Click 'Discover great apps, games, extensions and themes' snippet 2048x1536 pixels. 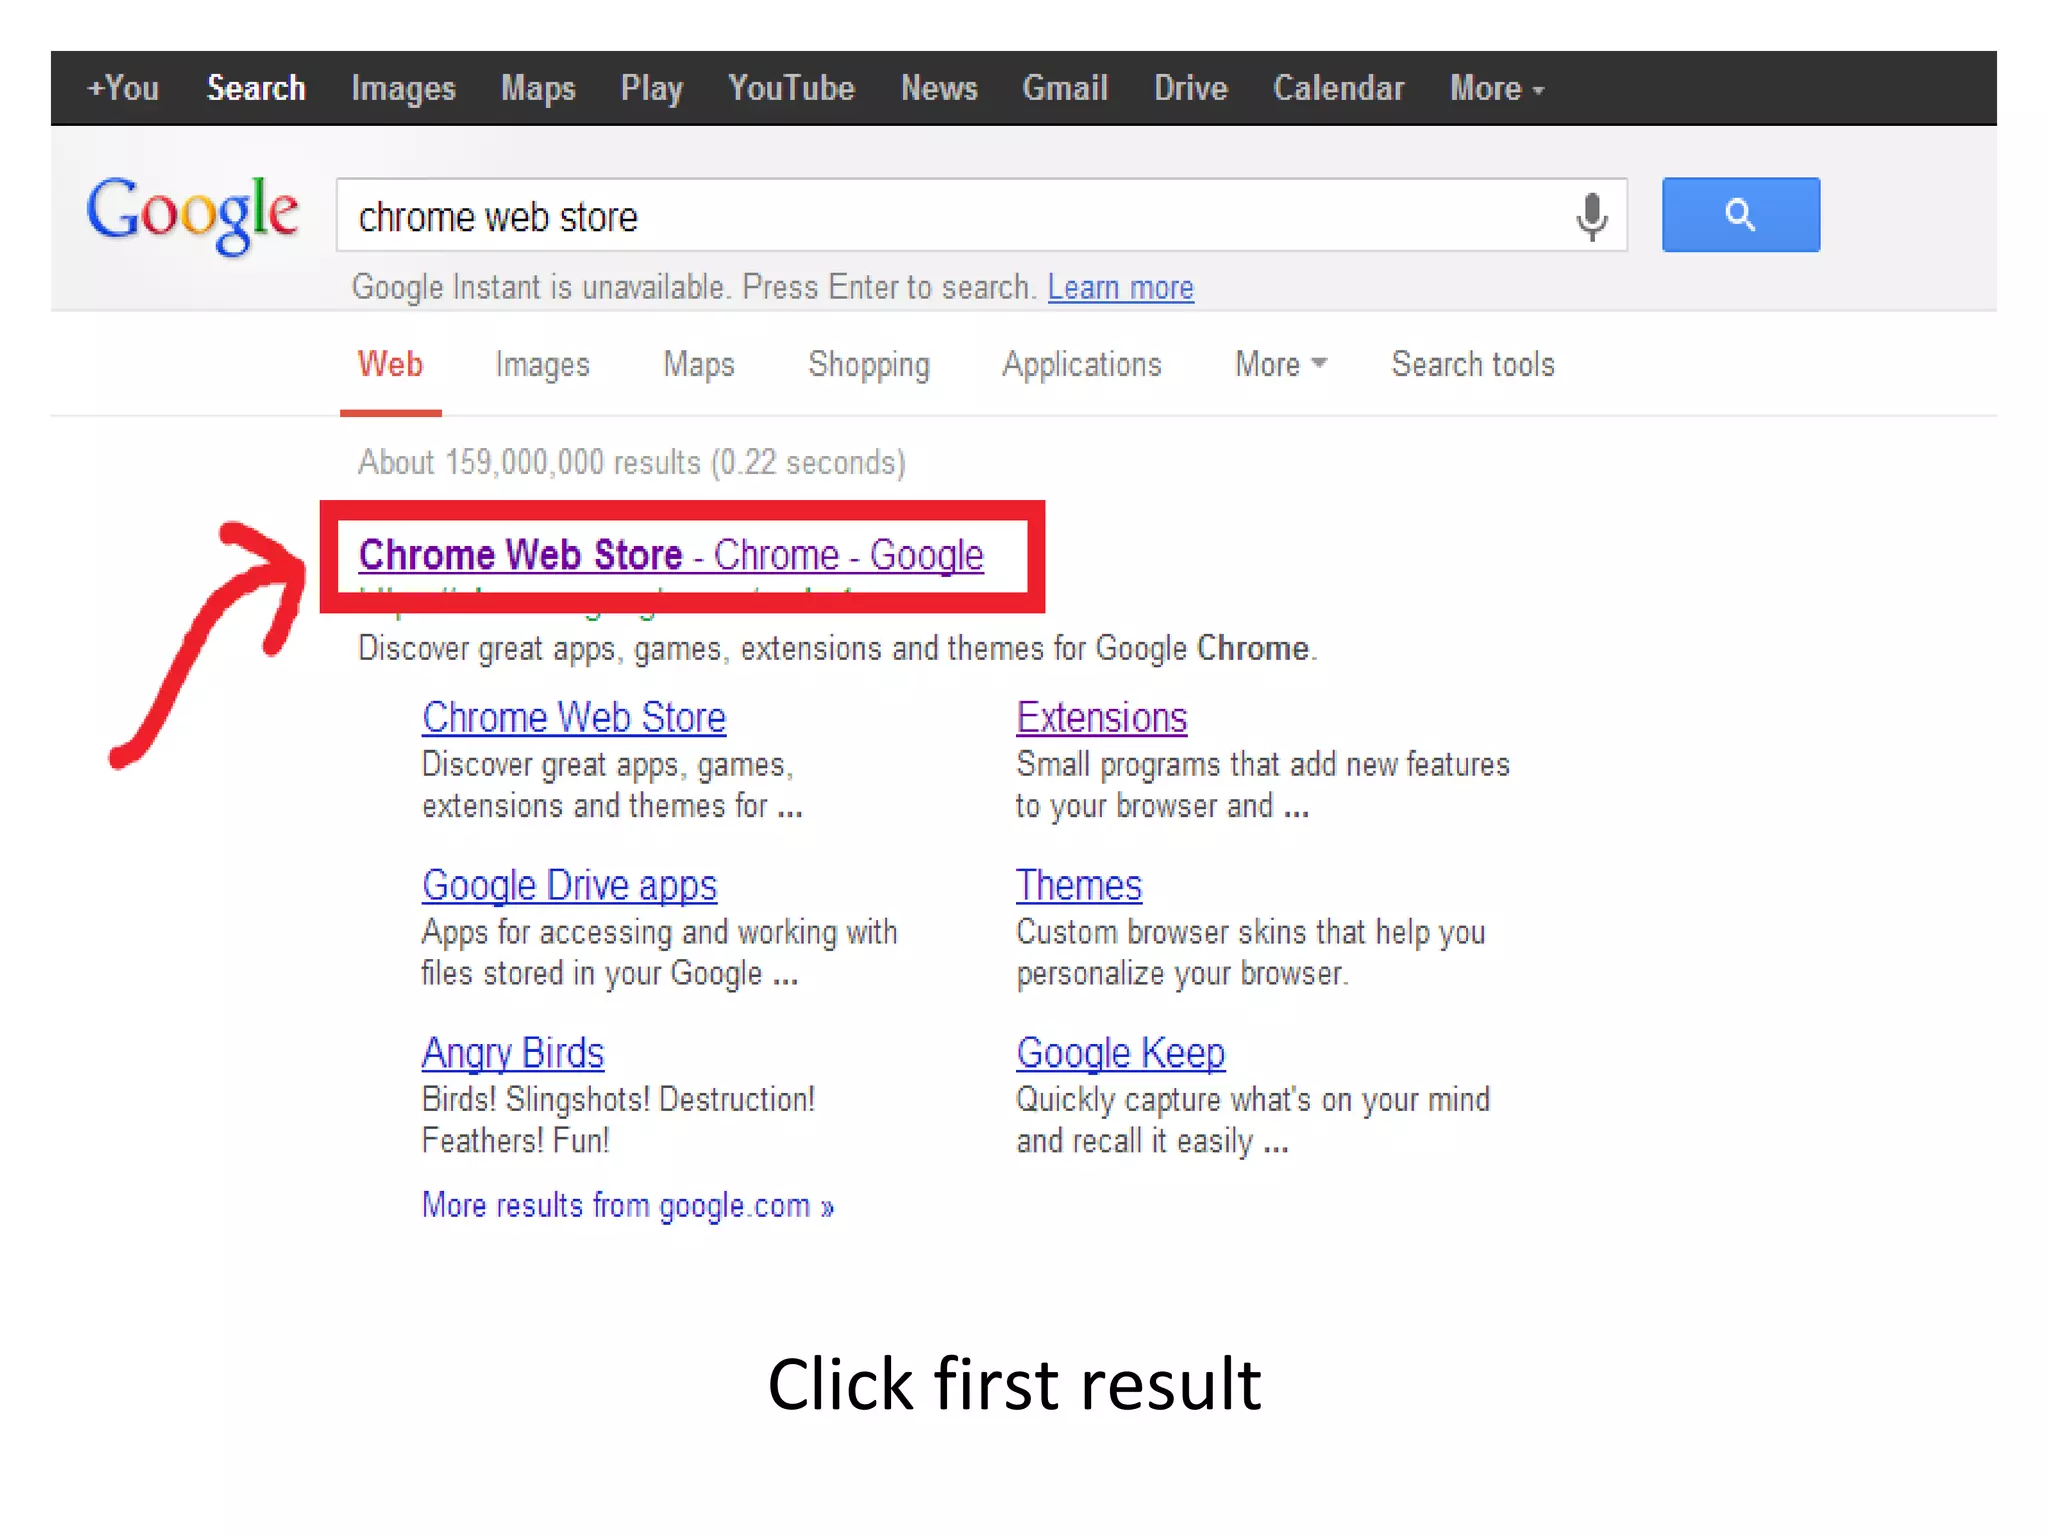tap(837, 649)
